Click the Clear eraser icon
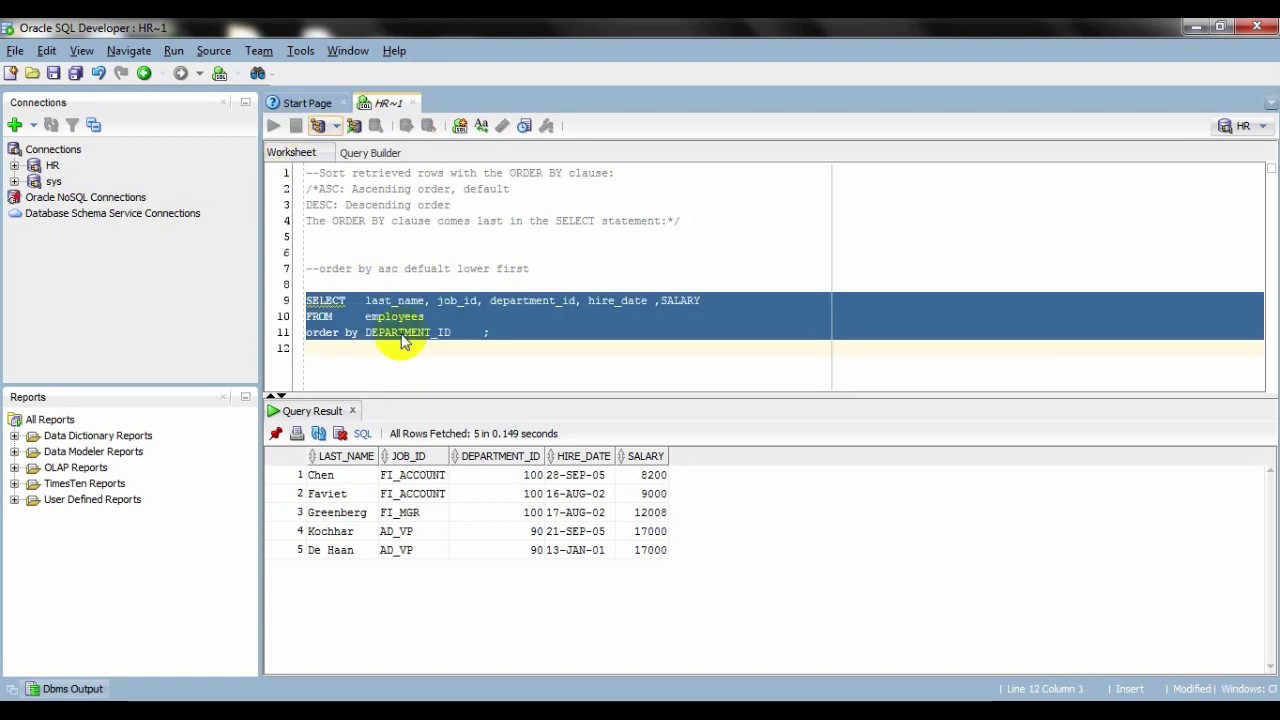The image size is (1280, 720). point(502,126)
